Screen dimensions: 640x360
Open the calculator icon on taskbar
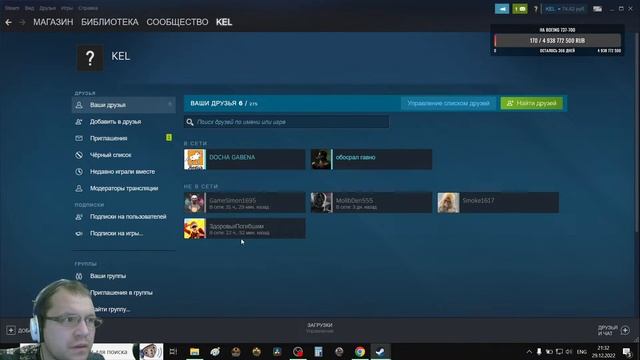pyautogui.click(x=318, y=352)
